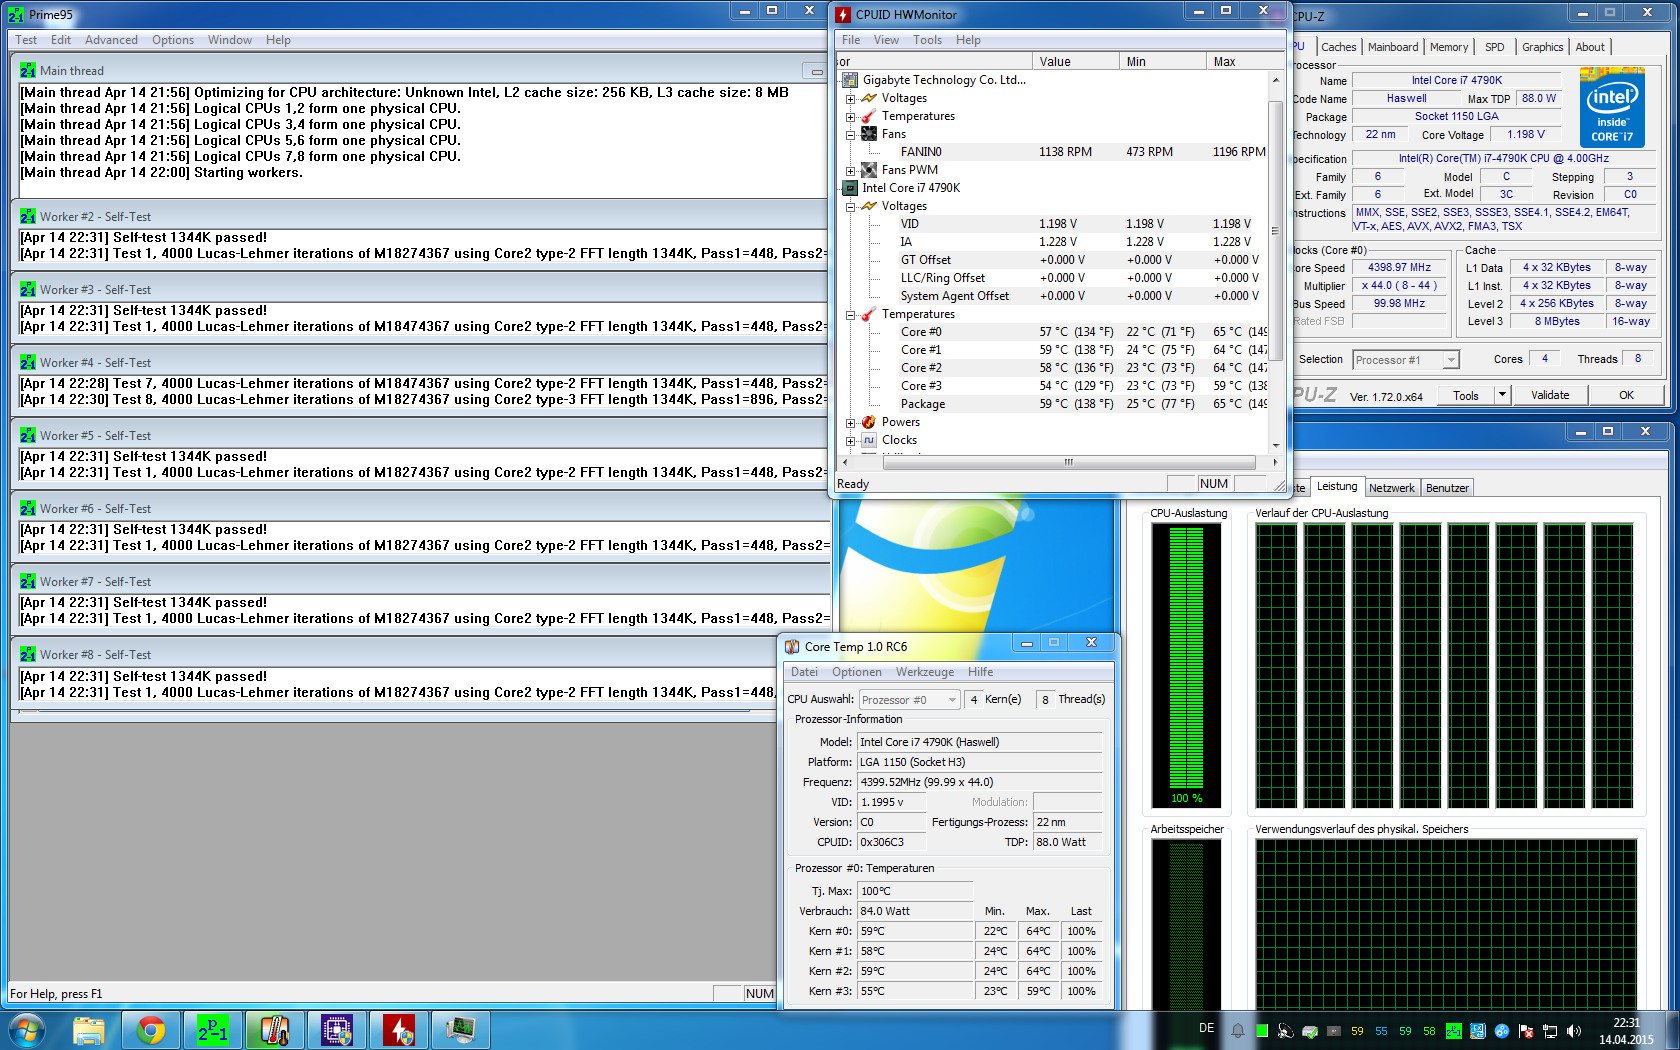The image size is (1680, 1050).
Task: Switch to the Memory tab in CPU-Z
Action: [1449, 47]
